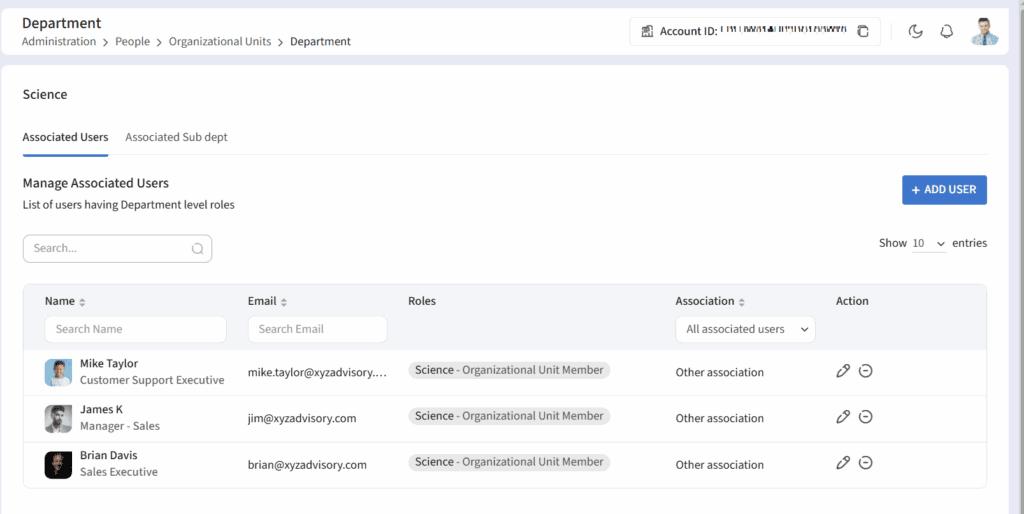Open notifications bell icon
The image size is (1024, 514).
[946, 32]
